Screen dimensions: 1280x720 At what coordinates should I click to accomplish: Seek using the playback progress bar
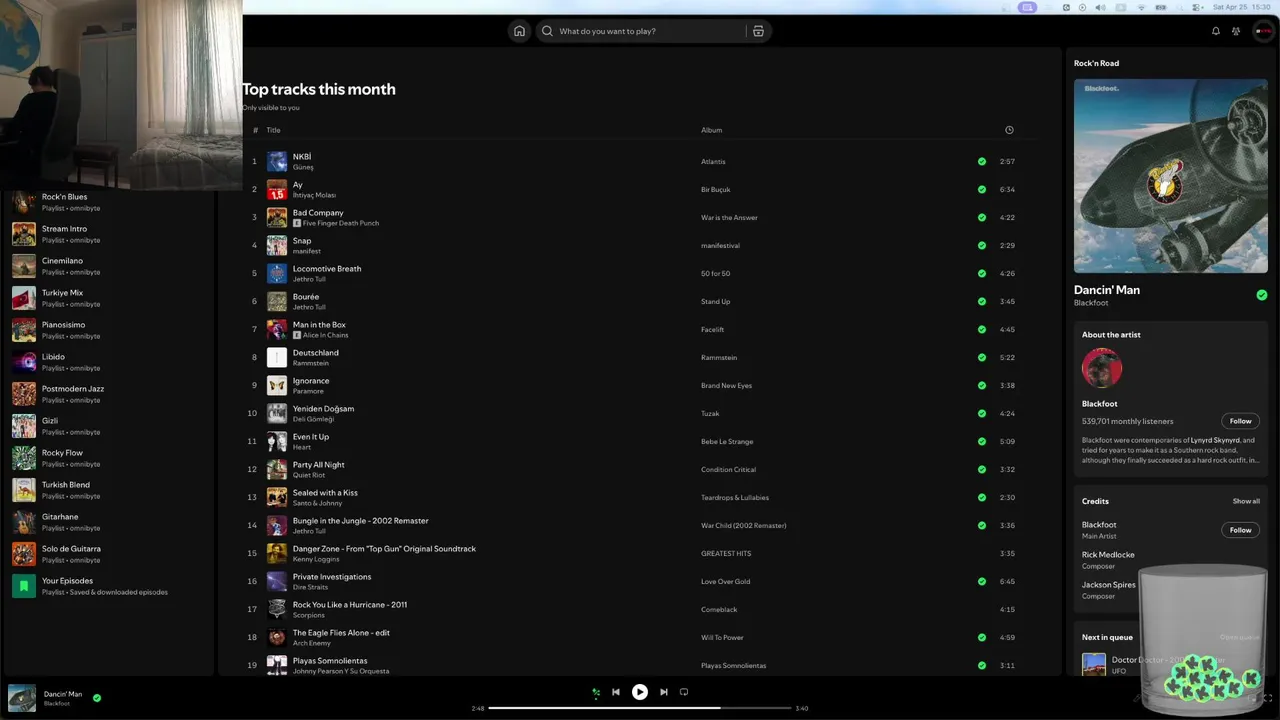640,708
